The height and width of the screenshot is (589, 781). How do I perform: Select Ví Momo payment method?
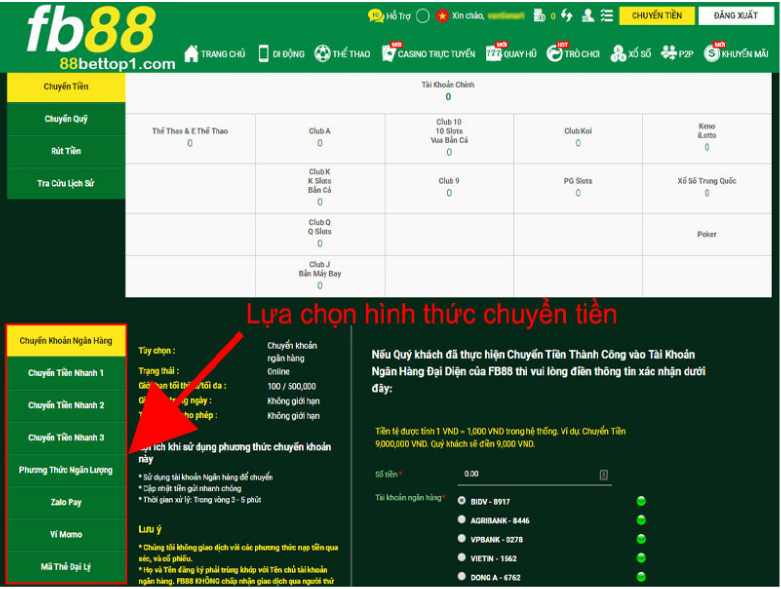click(x=66, y=535)
